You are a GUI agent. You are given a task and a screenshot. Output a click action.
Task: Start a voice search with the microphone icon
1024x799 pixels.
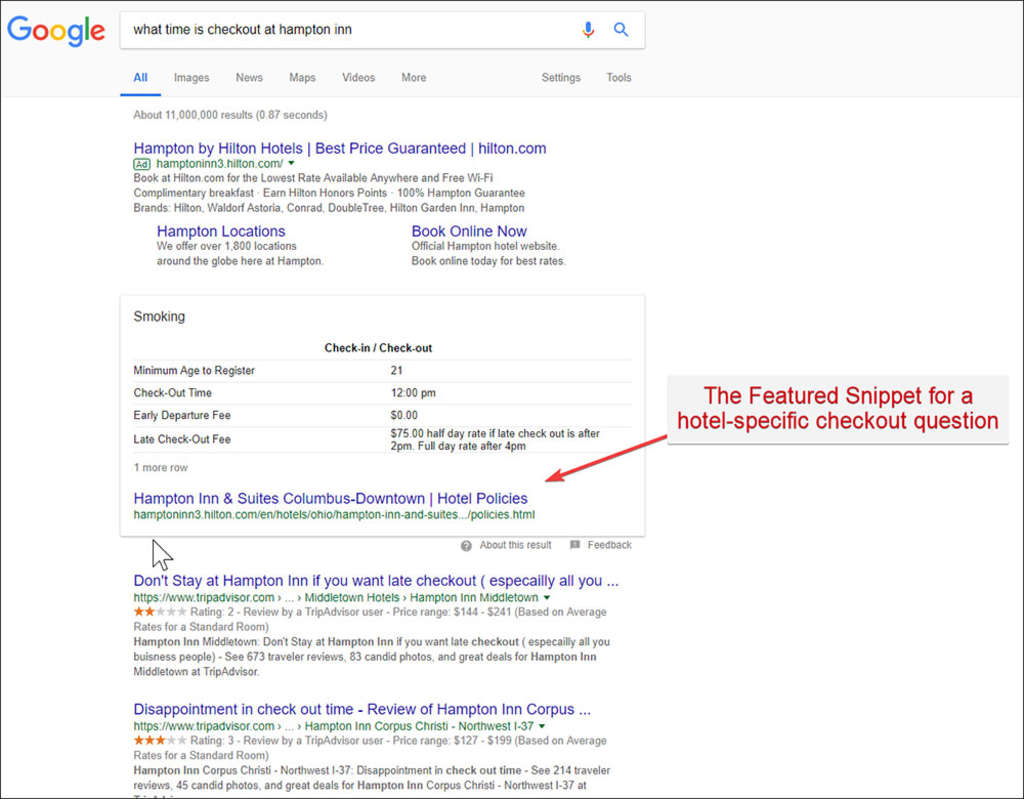[588, 30]
